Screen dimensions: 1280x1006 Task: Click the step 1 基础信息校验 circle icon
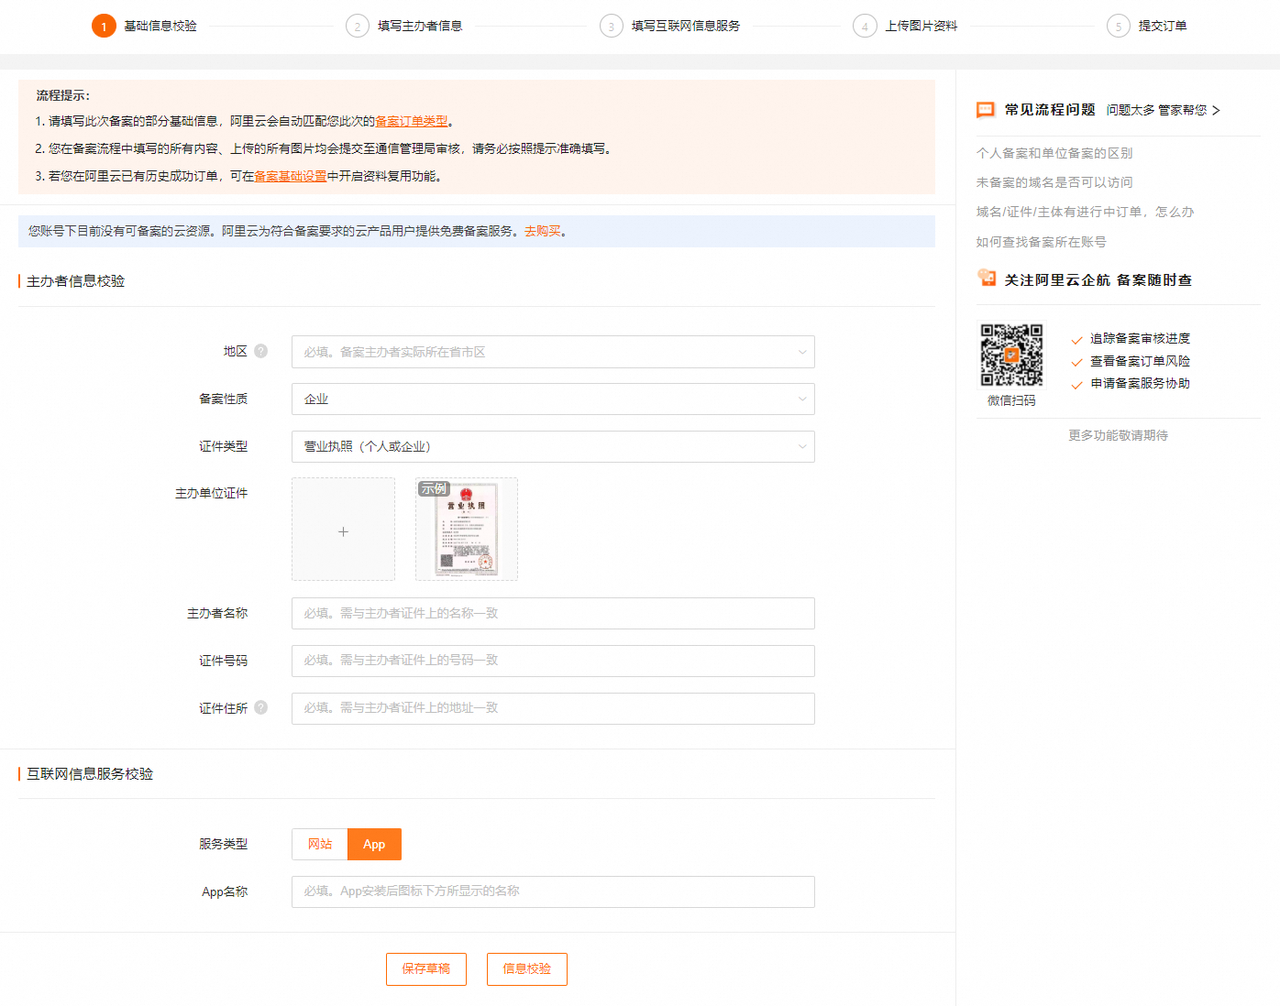(x=104, y=26)
